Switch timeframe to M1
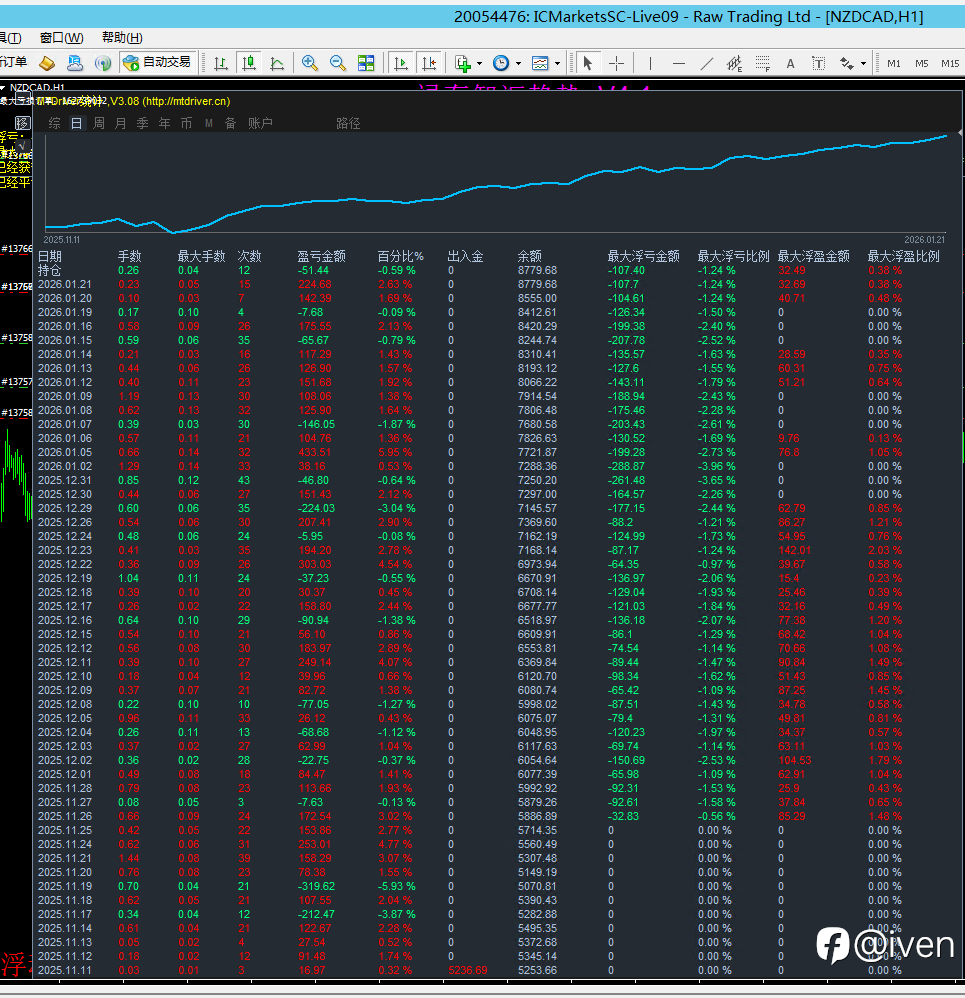The image size is (965, 998). pyautogui.click(x=894, y=64)
